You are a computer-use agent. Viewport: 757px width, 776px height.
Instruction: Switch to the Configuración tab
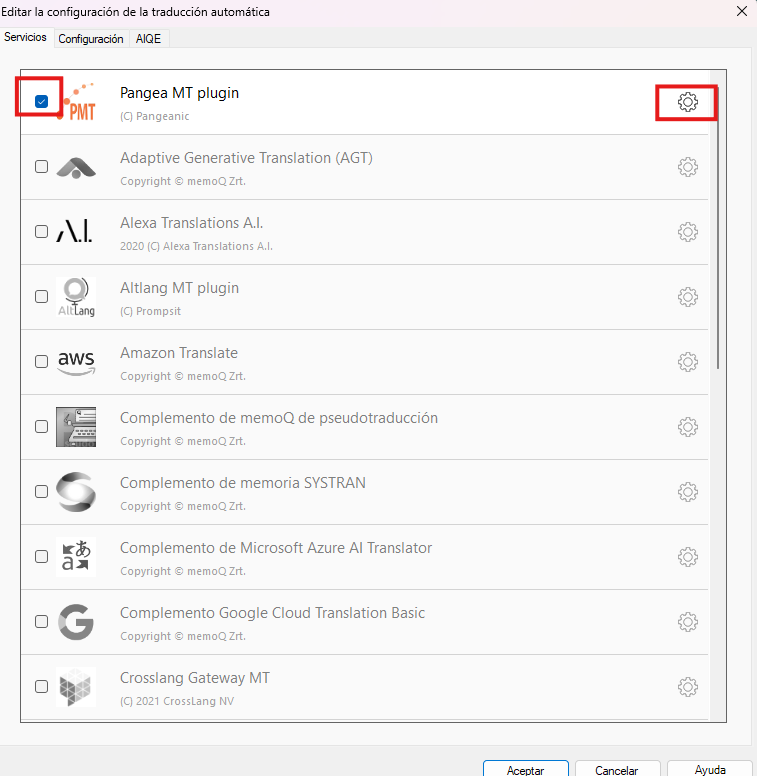[x=91, y=39]
